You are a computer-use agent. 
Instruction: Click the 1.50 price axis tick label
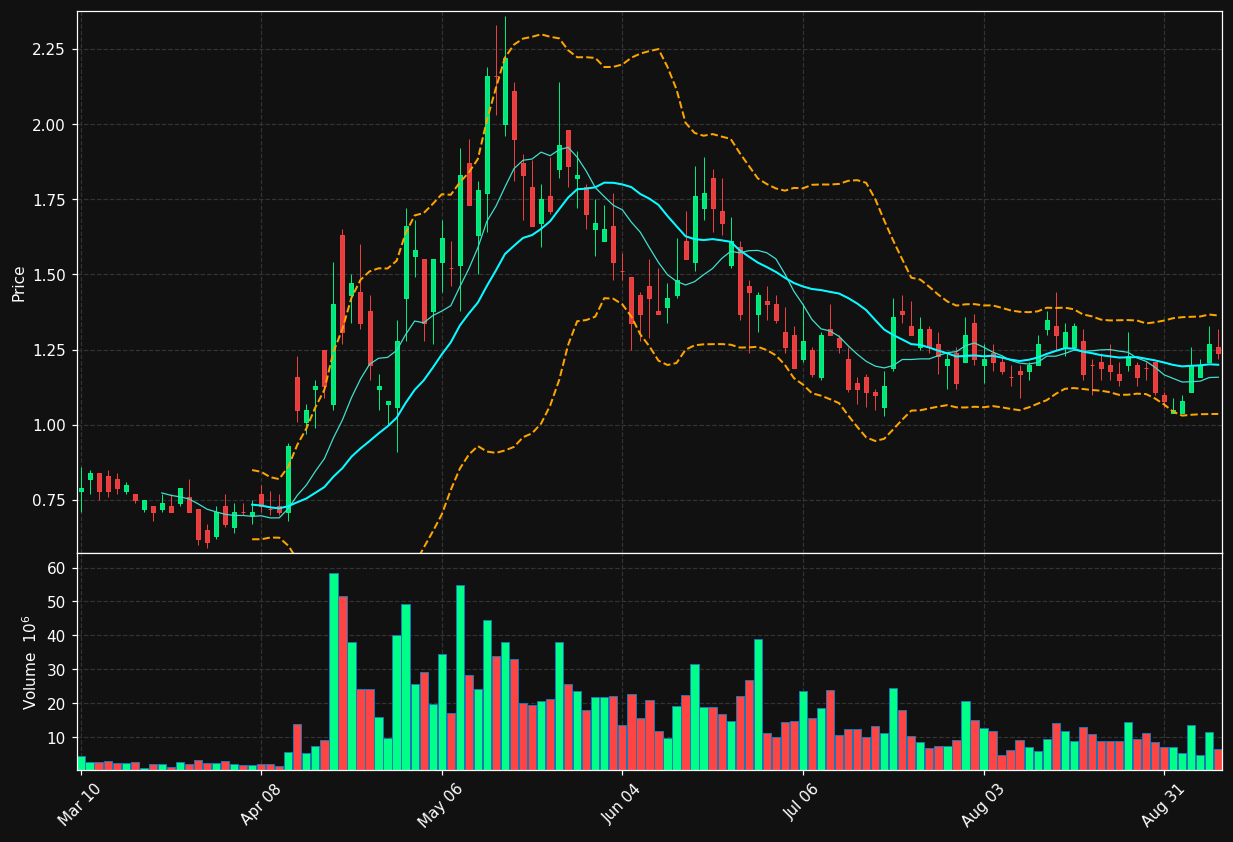pos(48,275)
